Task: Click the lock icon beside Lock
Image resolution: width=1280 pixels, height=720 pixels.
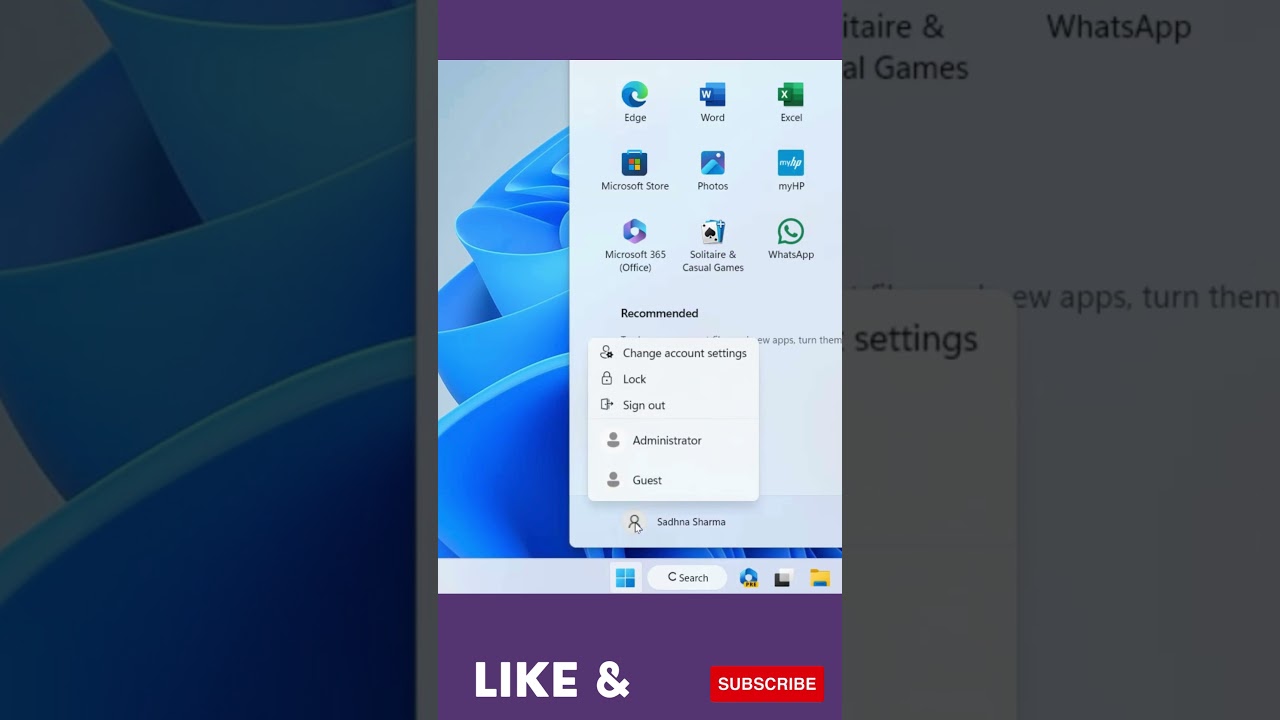Action: point(606,379)
